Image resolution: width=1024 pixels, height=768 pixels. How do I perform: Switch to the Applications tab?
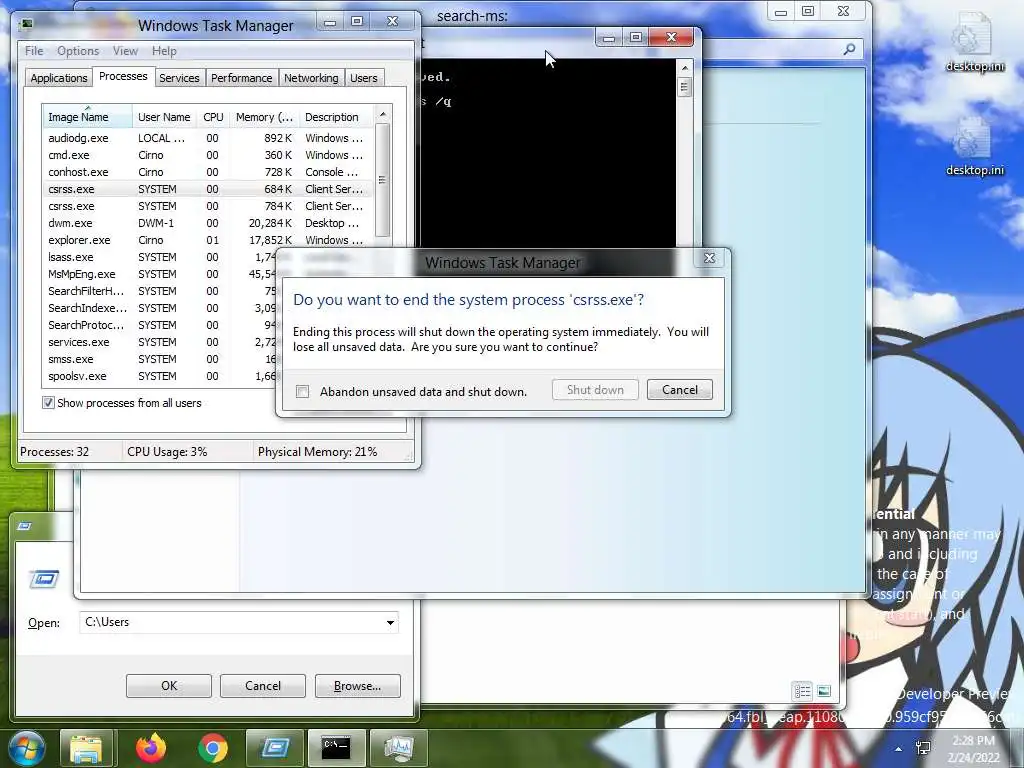tap(59, 78)
